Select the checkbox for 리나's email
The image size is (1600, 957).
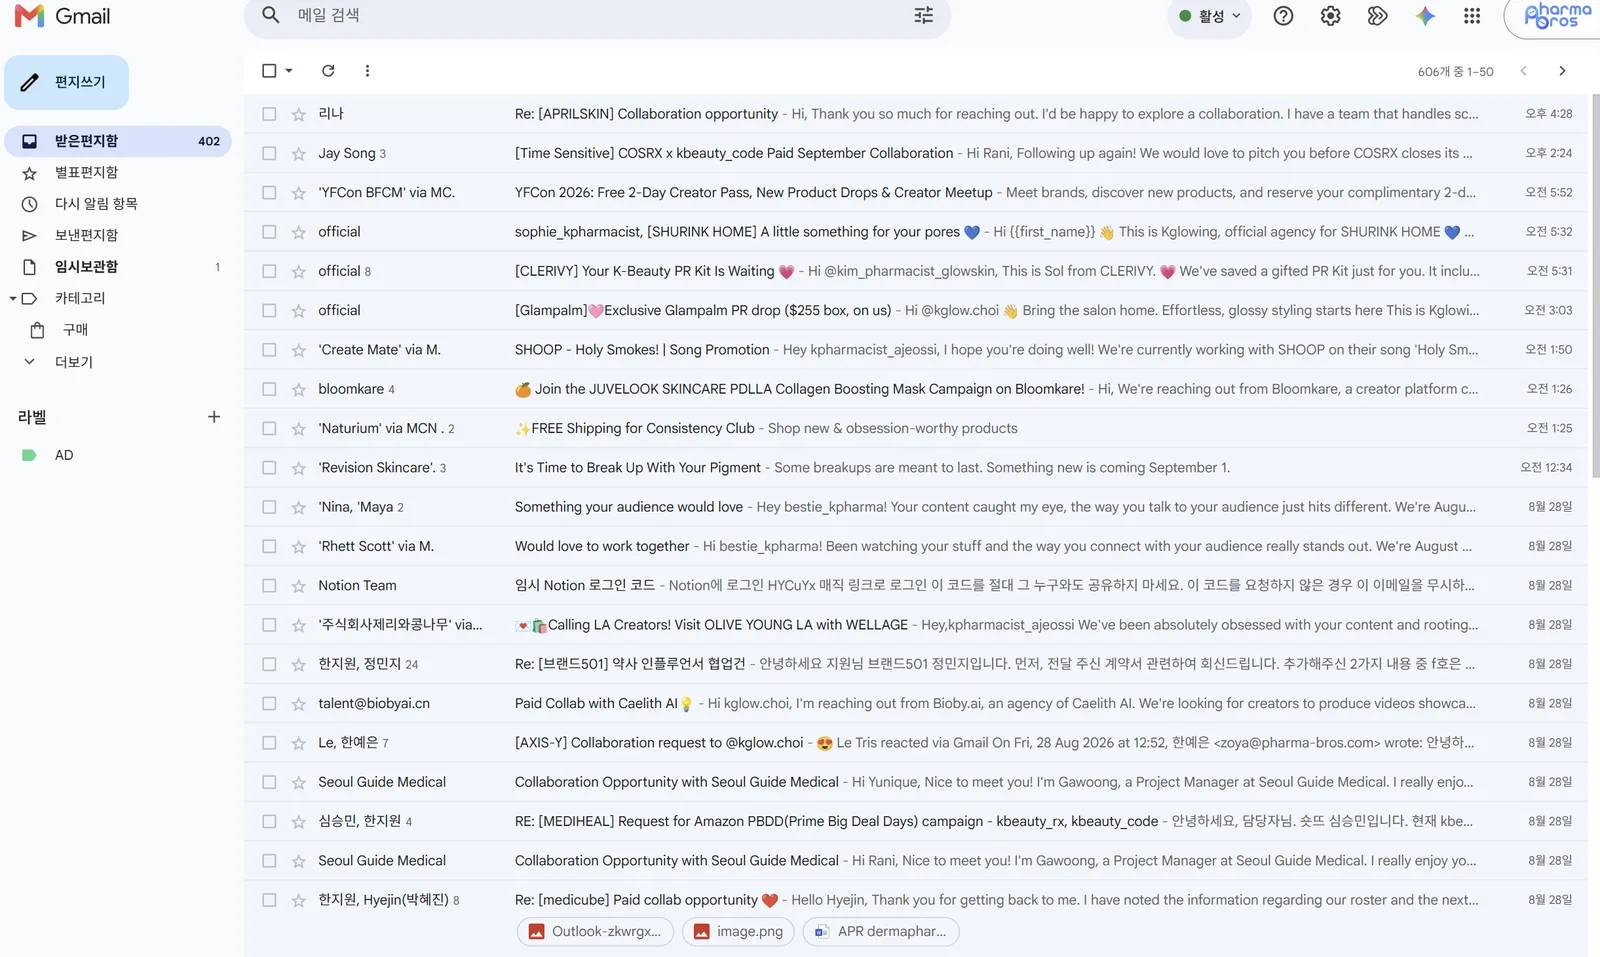coord(269,114)
